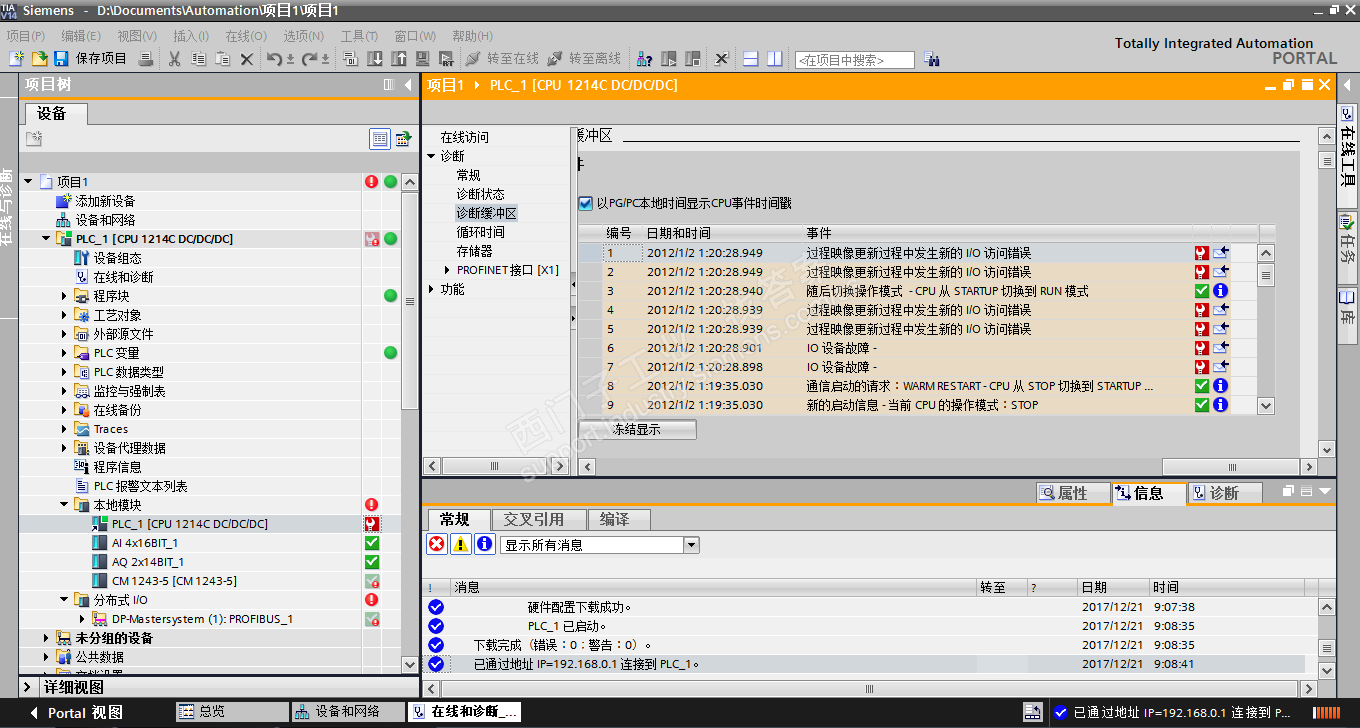Click the paste toolbar icon
The height and width of the screenshot is (728, 1360).
point(223,59)
